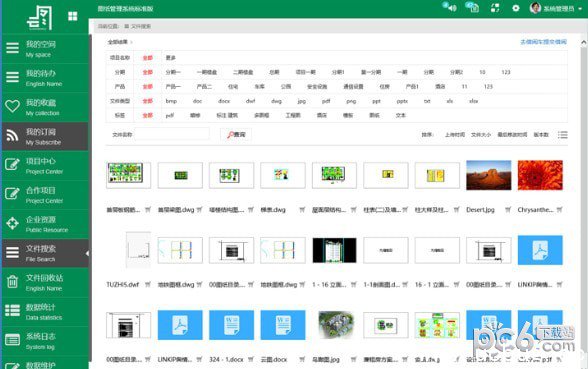Image resolution: width=588 pixels, height=369 pixels.
Task: Add 324 - 1.docx to the borrowing cart
Action: point(250,359)
